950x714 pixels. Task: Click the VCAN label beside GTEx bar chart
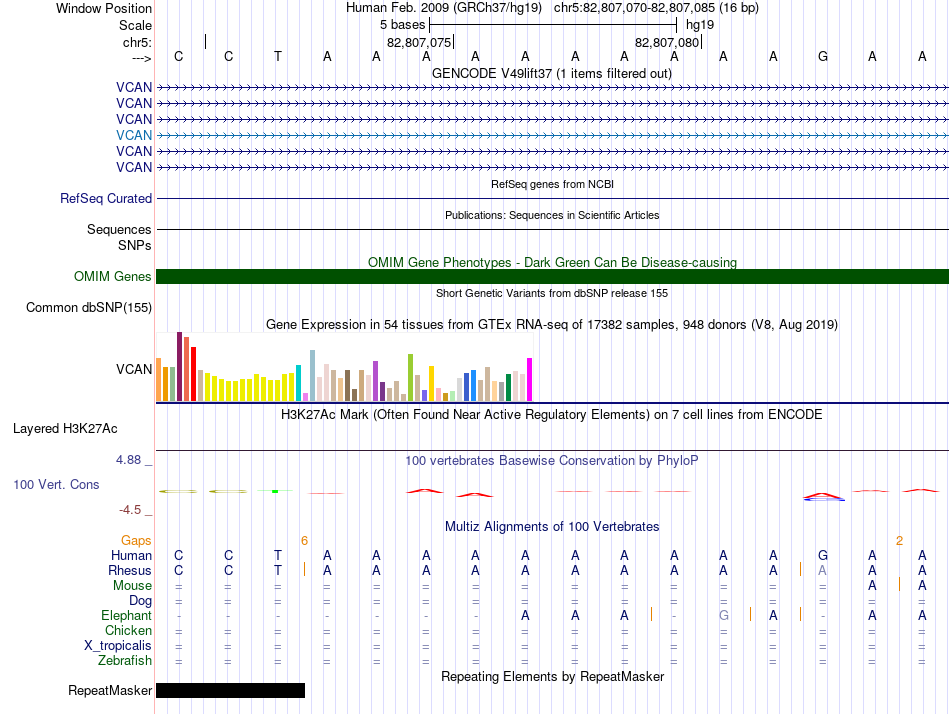pos(134,369)
